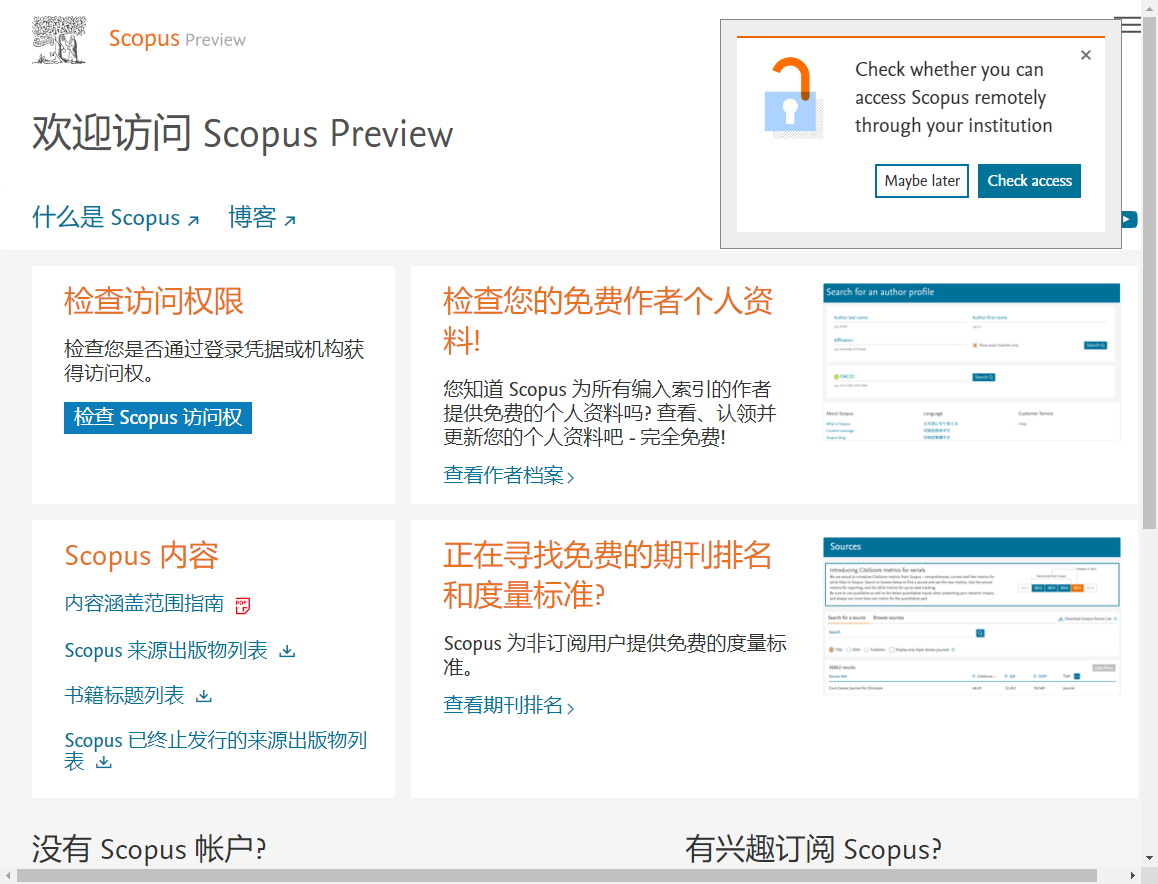Click 没有 Scopus 帐户? heading

point(148,849)
